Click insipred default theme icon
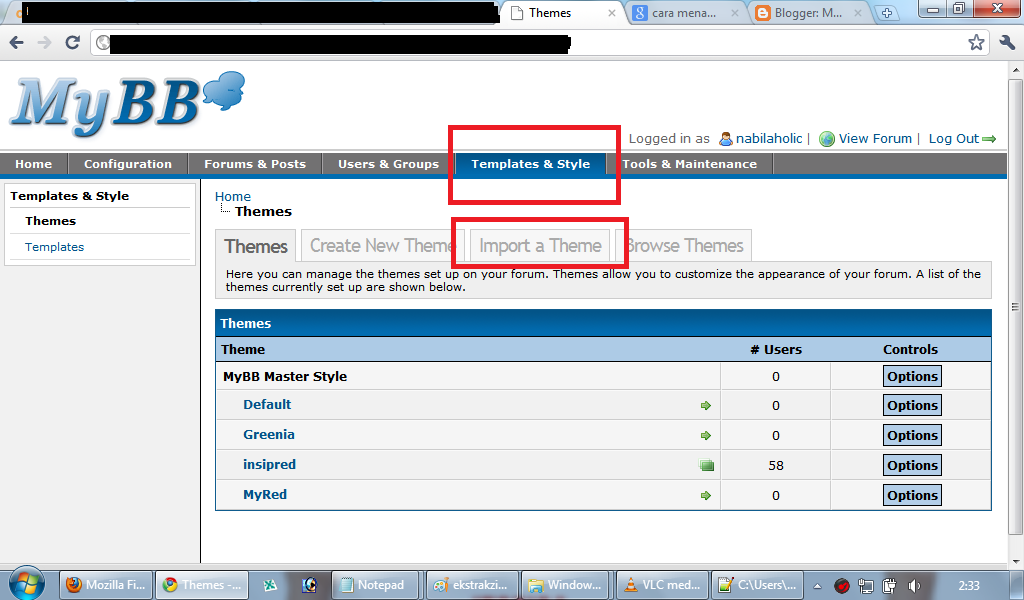This screenshot has height=600, width=1024. (x=707, y=466)
